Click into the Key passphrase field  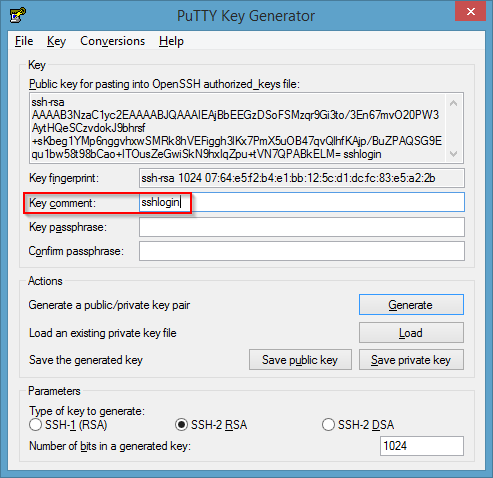pos(302,227)
